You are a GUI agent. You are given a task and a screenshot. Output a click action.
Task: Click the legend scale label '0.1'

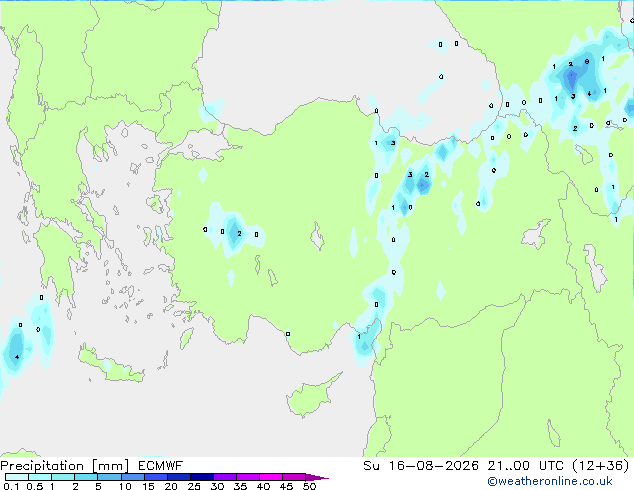pyautogui.click(x=11, y=486)
